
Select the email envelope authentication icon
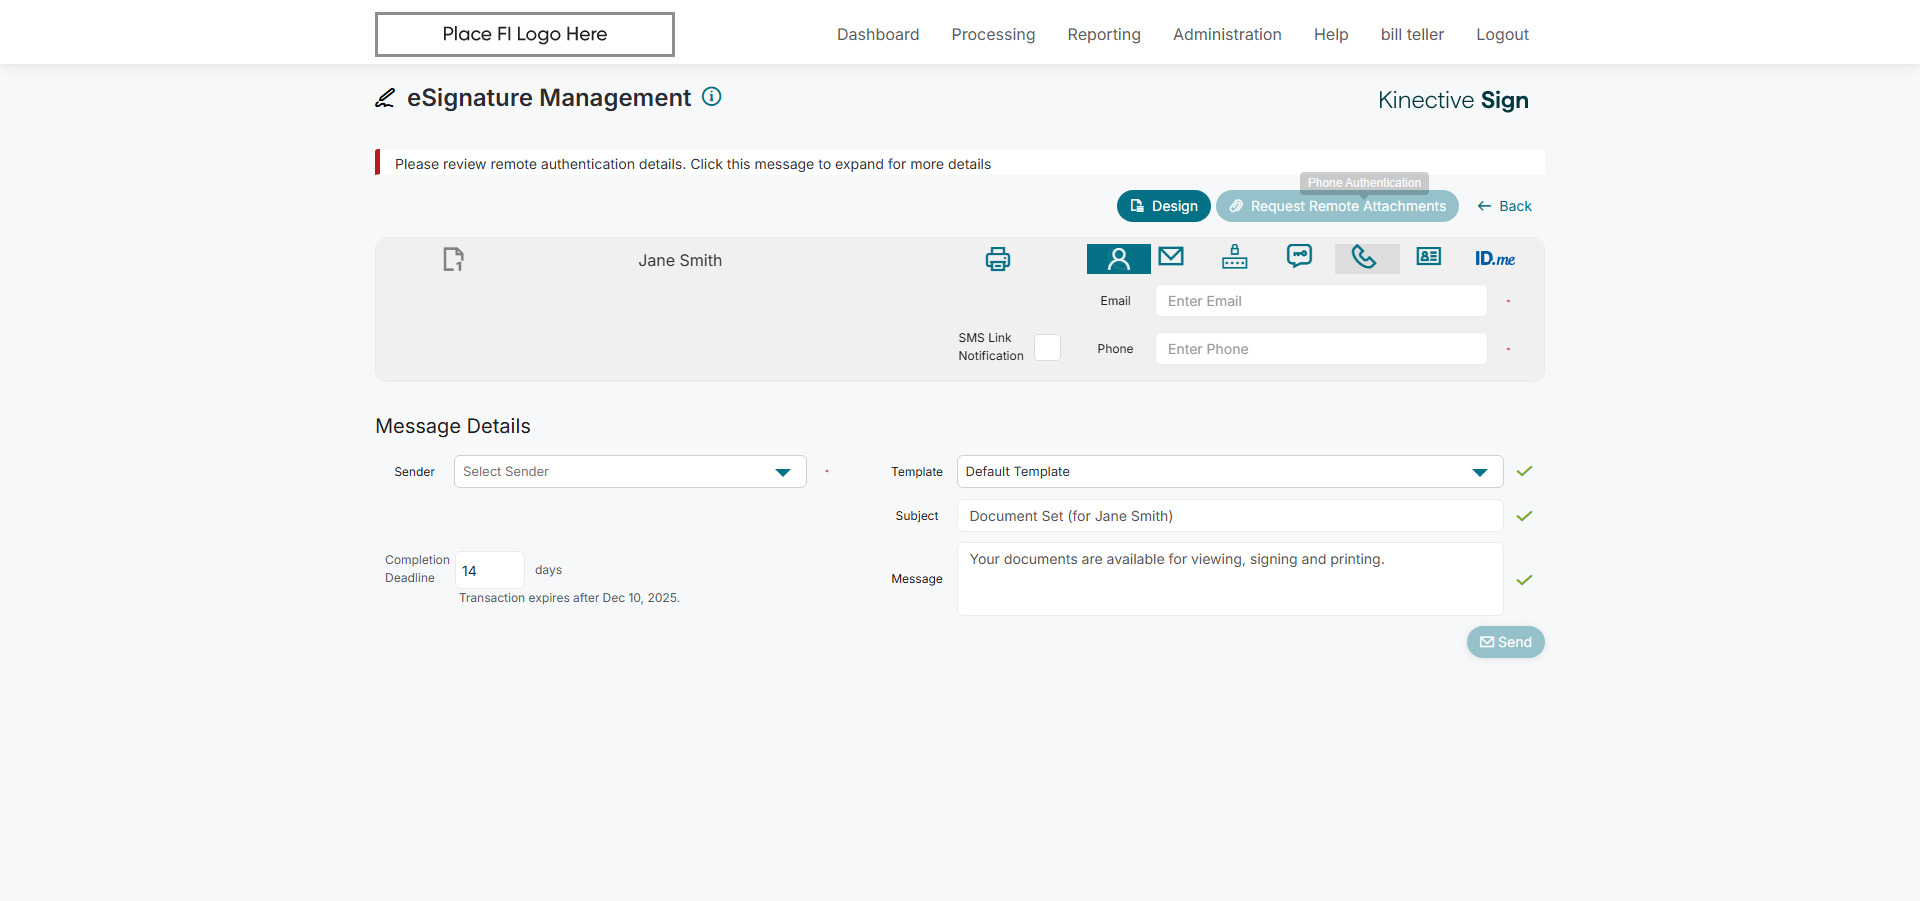pos(1171,257)
